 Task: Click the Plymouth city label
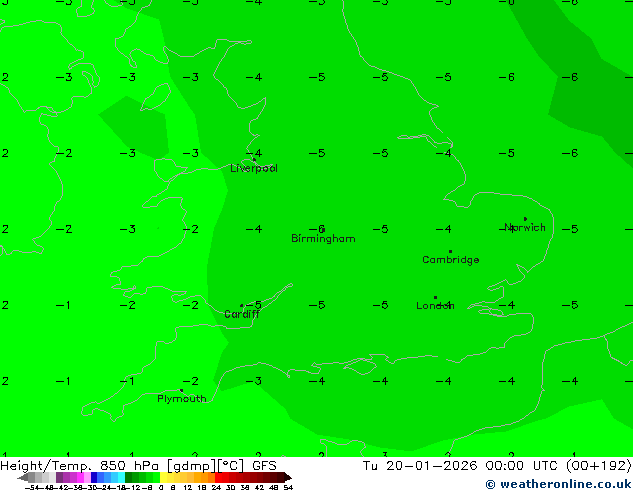coord(182,399)
